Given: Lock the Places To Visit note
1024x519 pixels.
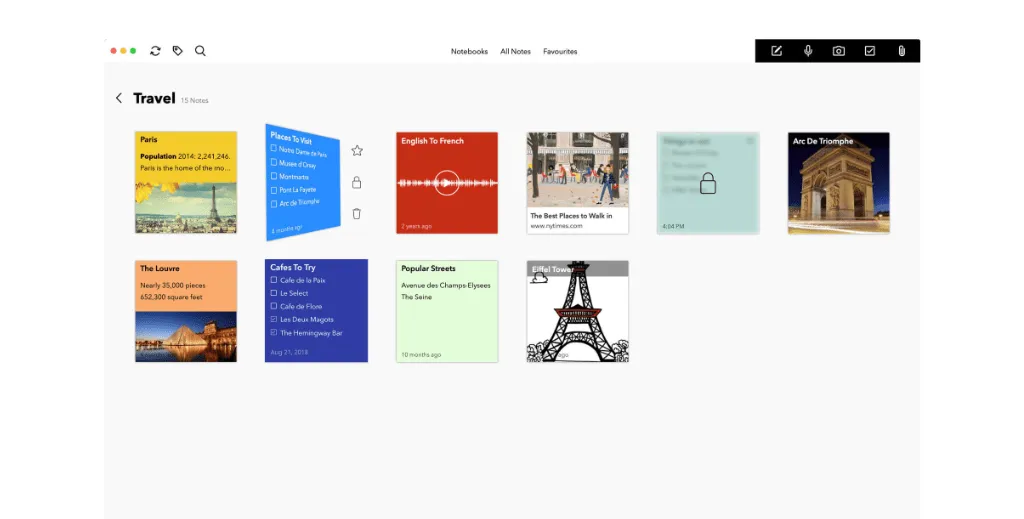Looking at the screenshot, I should click(357, 182).
